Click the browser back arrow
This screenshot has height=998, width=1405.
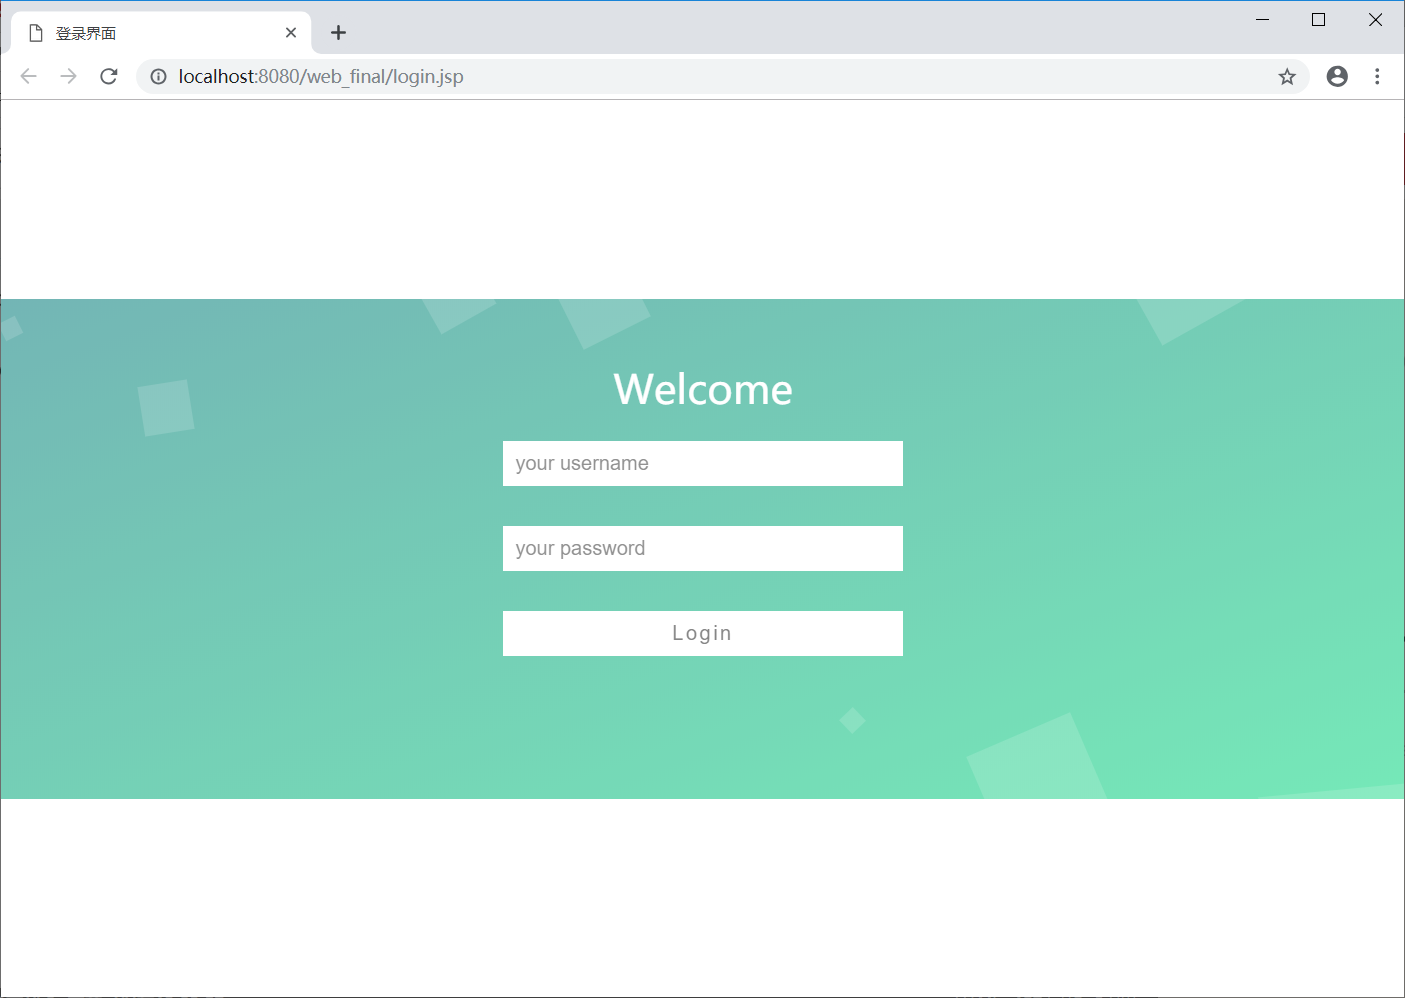click(x=28, y=76)
